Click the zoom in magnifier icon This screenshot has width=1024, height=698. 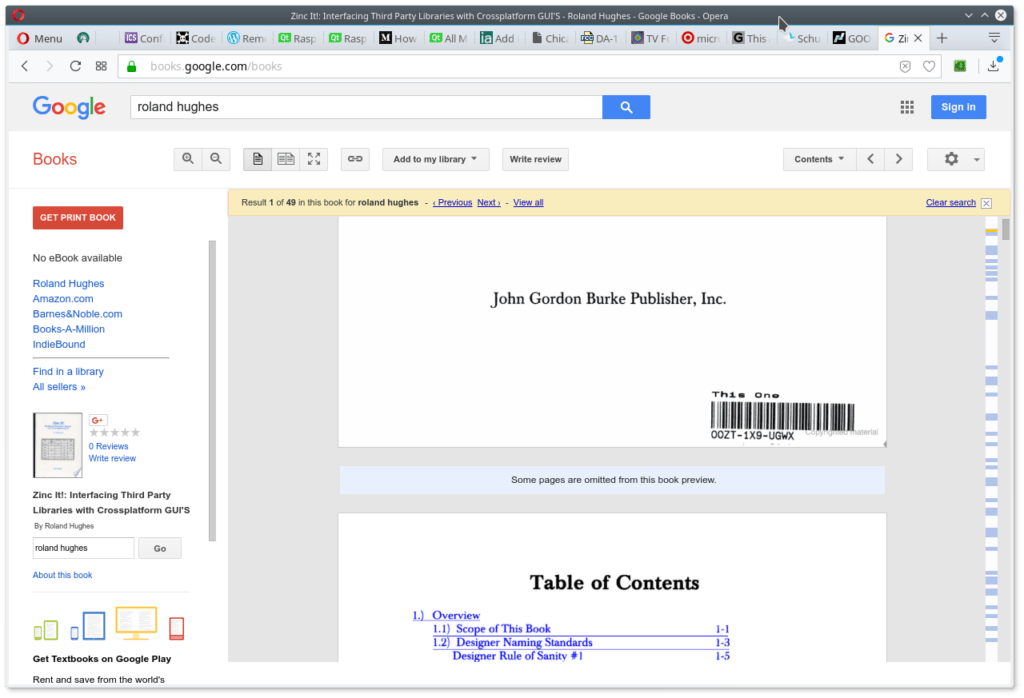tap(188, 159)
